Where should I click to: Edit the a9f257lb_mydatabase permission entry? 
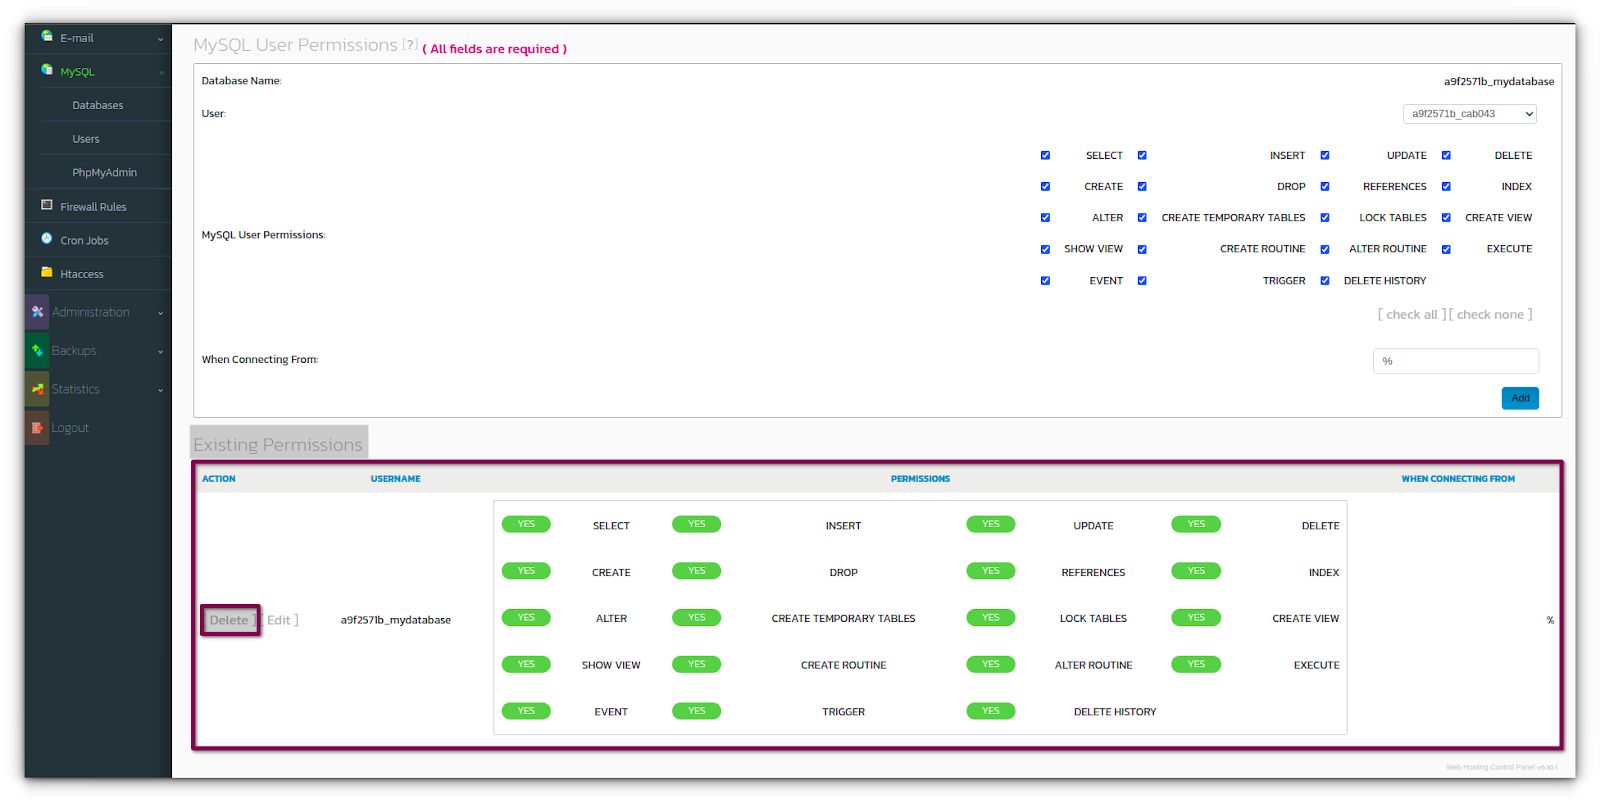click(x=279, y=620)
